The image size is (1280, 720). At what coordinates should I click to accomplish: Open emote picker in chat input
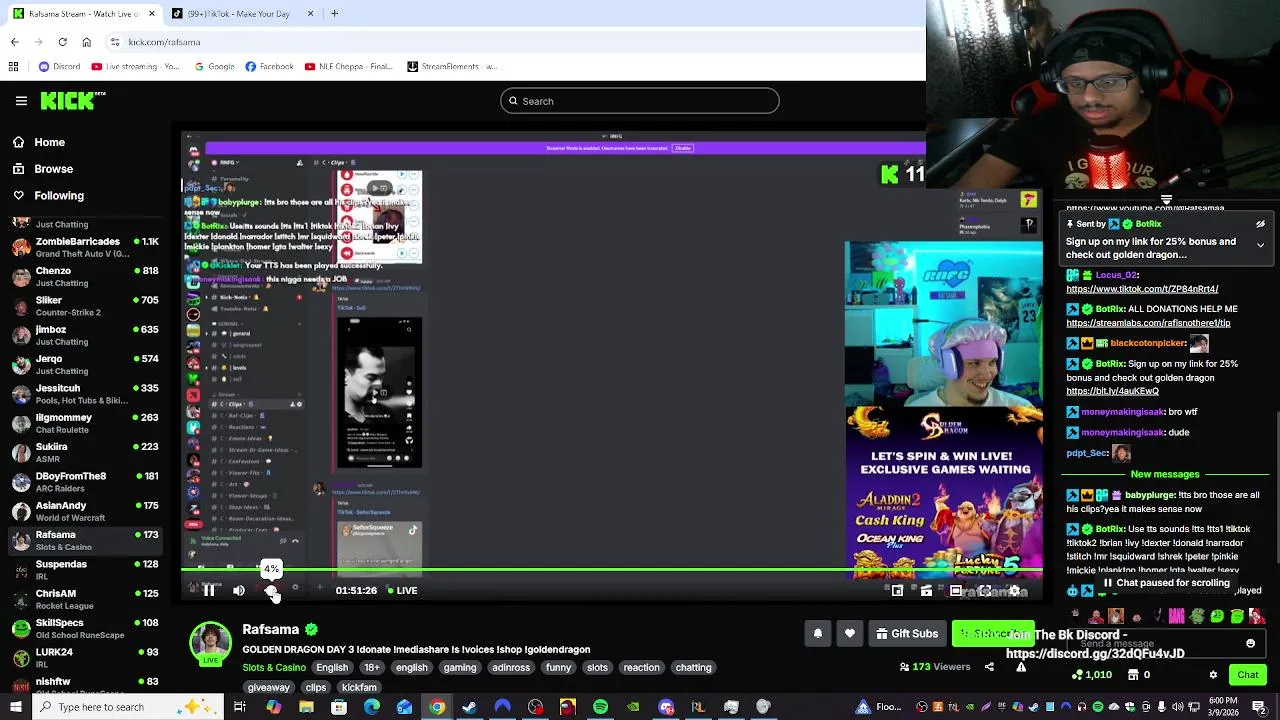click(x=1250, y=644)
